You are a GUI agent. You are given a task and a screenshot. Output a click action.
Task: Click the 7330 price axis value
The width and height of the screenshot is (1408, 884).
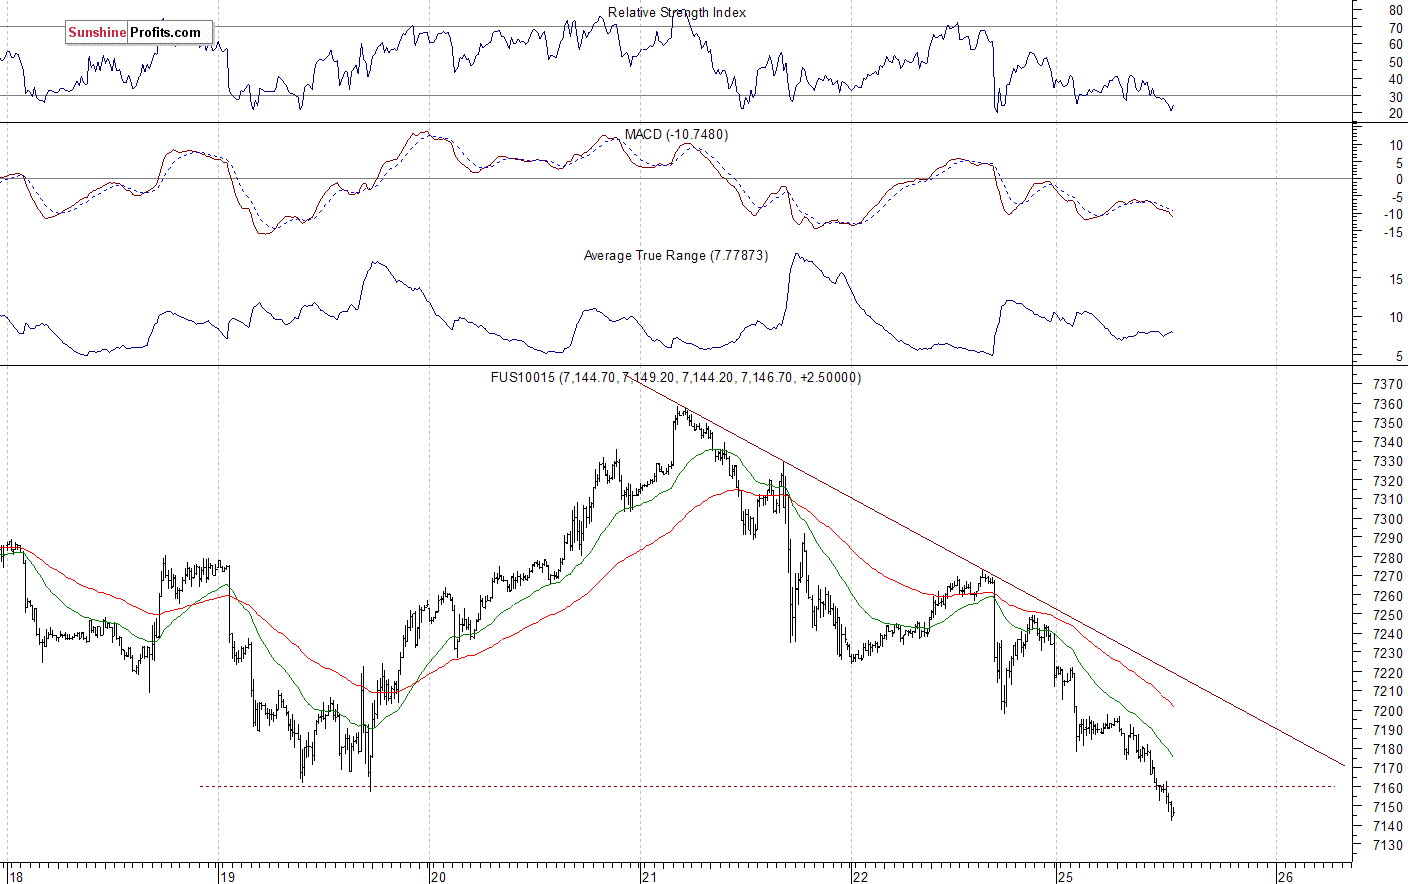(x=1387, y=461)
